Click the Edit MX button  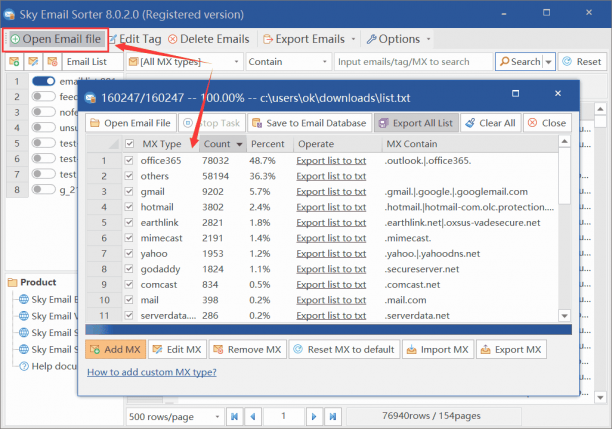tap(177, 349)
